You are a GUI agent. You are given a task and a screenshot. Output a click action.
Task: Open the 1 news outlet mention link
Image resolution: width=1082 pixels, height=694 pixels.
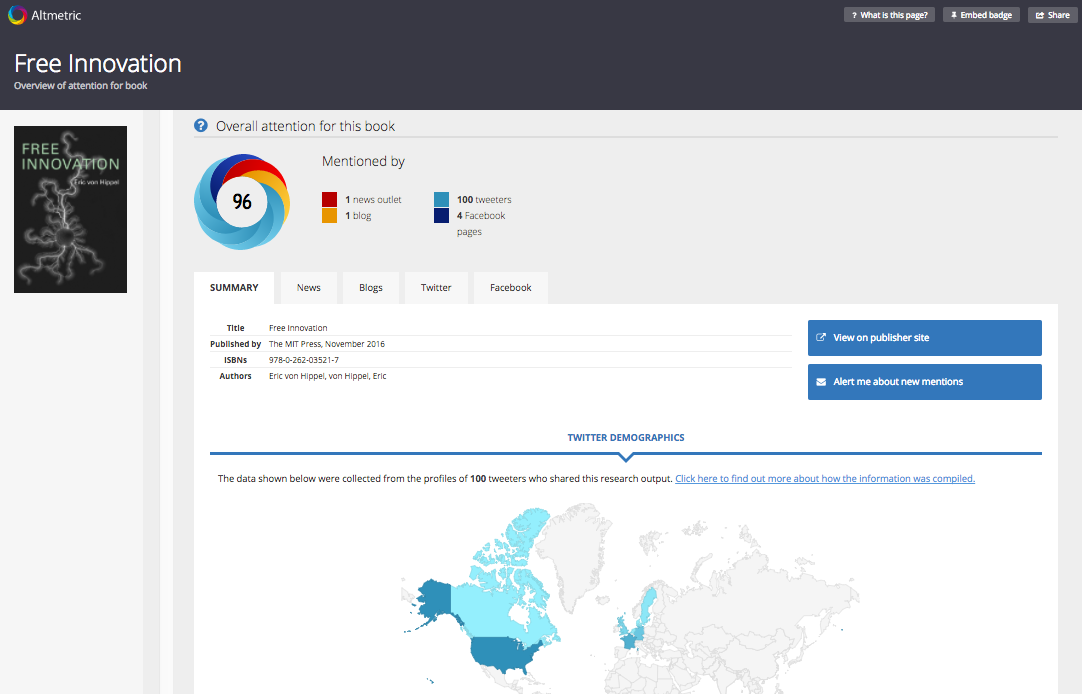pyautogui.click(x=373, y=199)
